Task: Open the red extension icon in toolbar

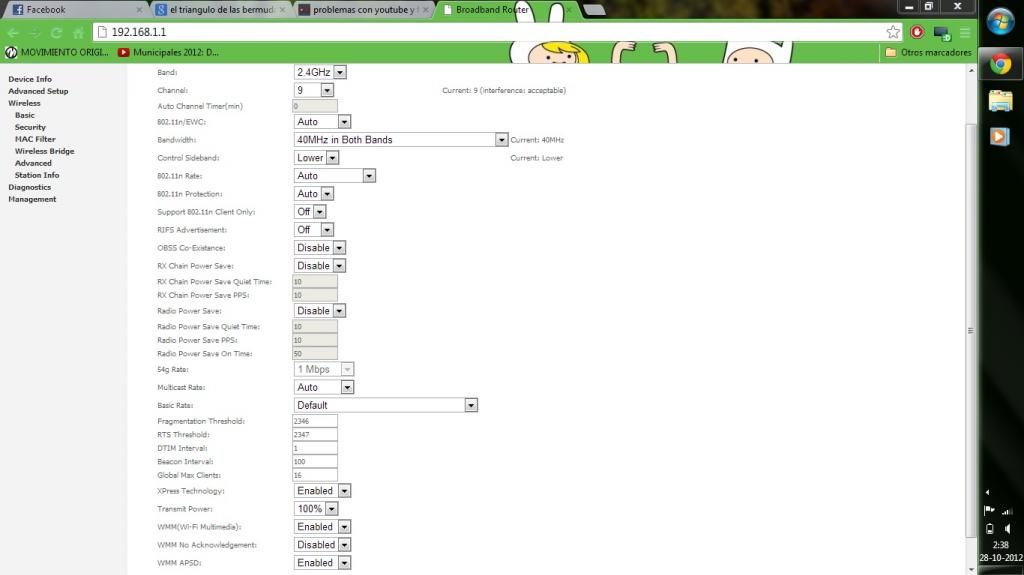Action: (917, 31)
